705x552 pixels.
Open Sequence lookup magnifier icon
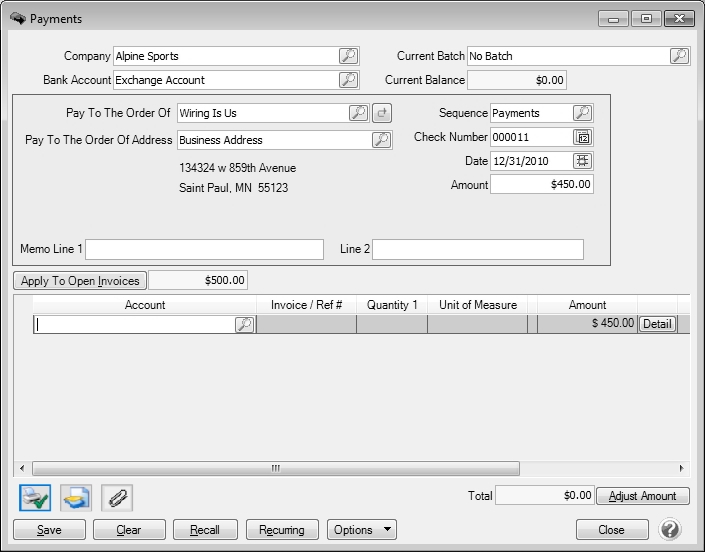582,113
